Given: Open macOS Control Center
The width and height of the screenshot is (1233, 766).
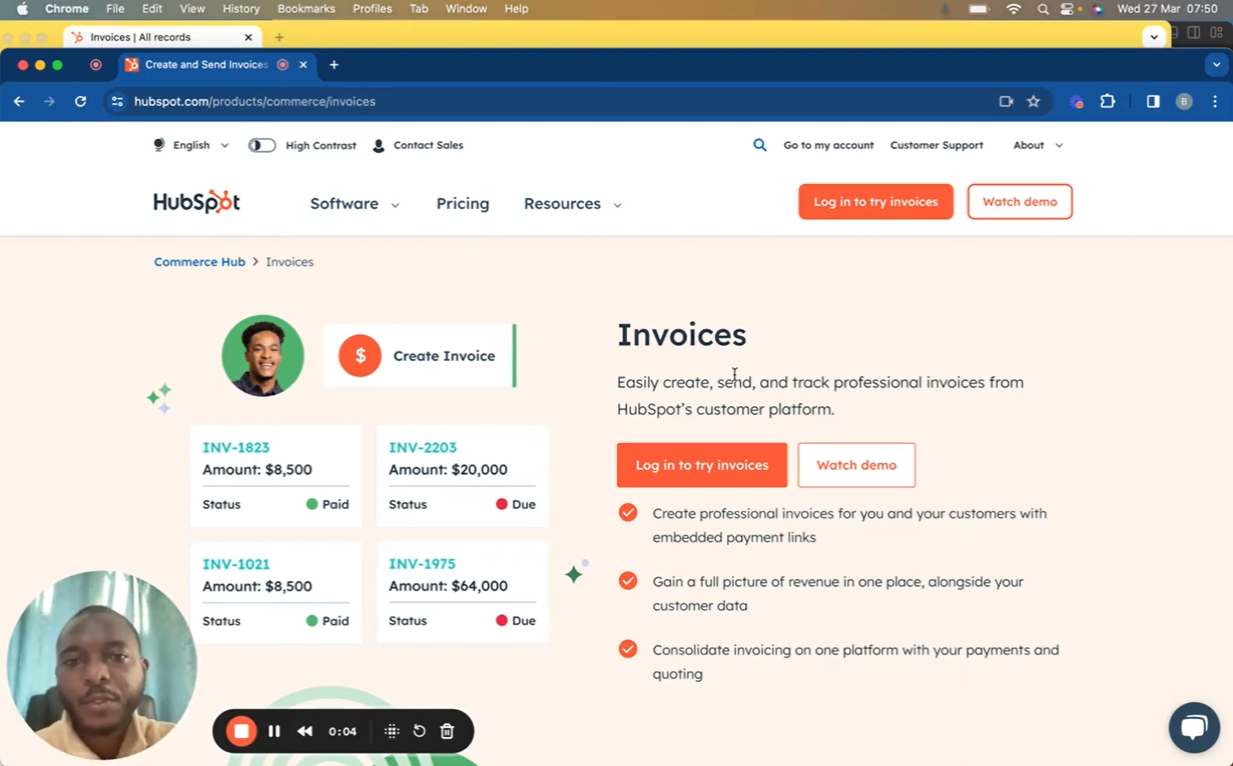Looking at the screenshot, I should pos(1068,9).
